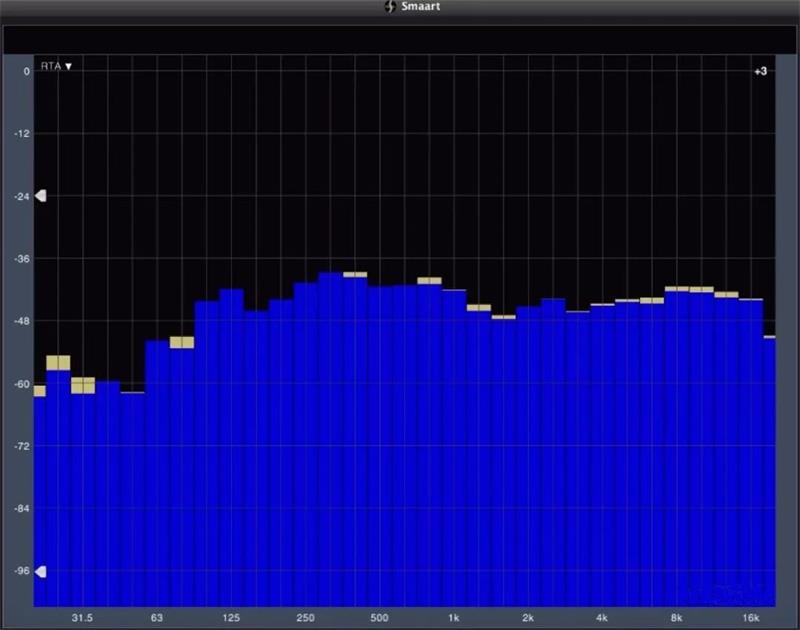This screenshot has width=800, height=630.
Task: Click the dark banner strip above the graph
Action: (x=400, y=40)
